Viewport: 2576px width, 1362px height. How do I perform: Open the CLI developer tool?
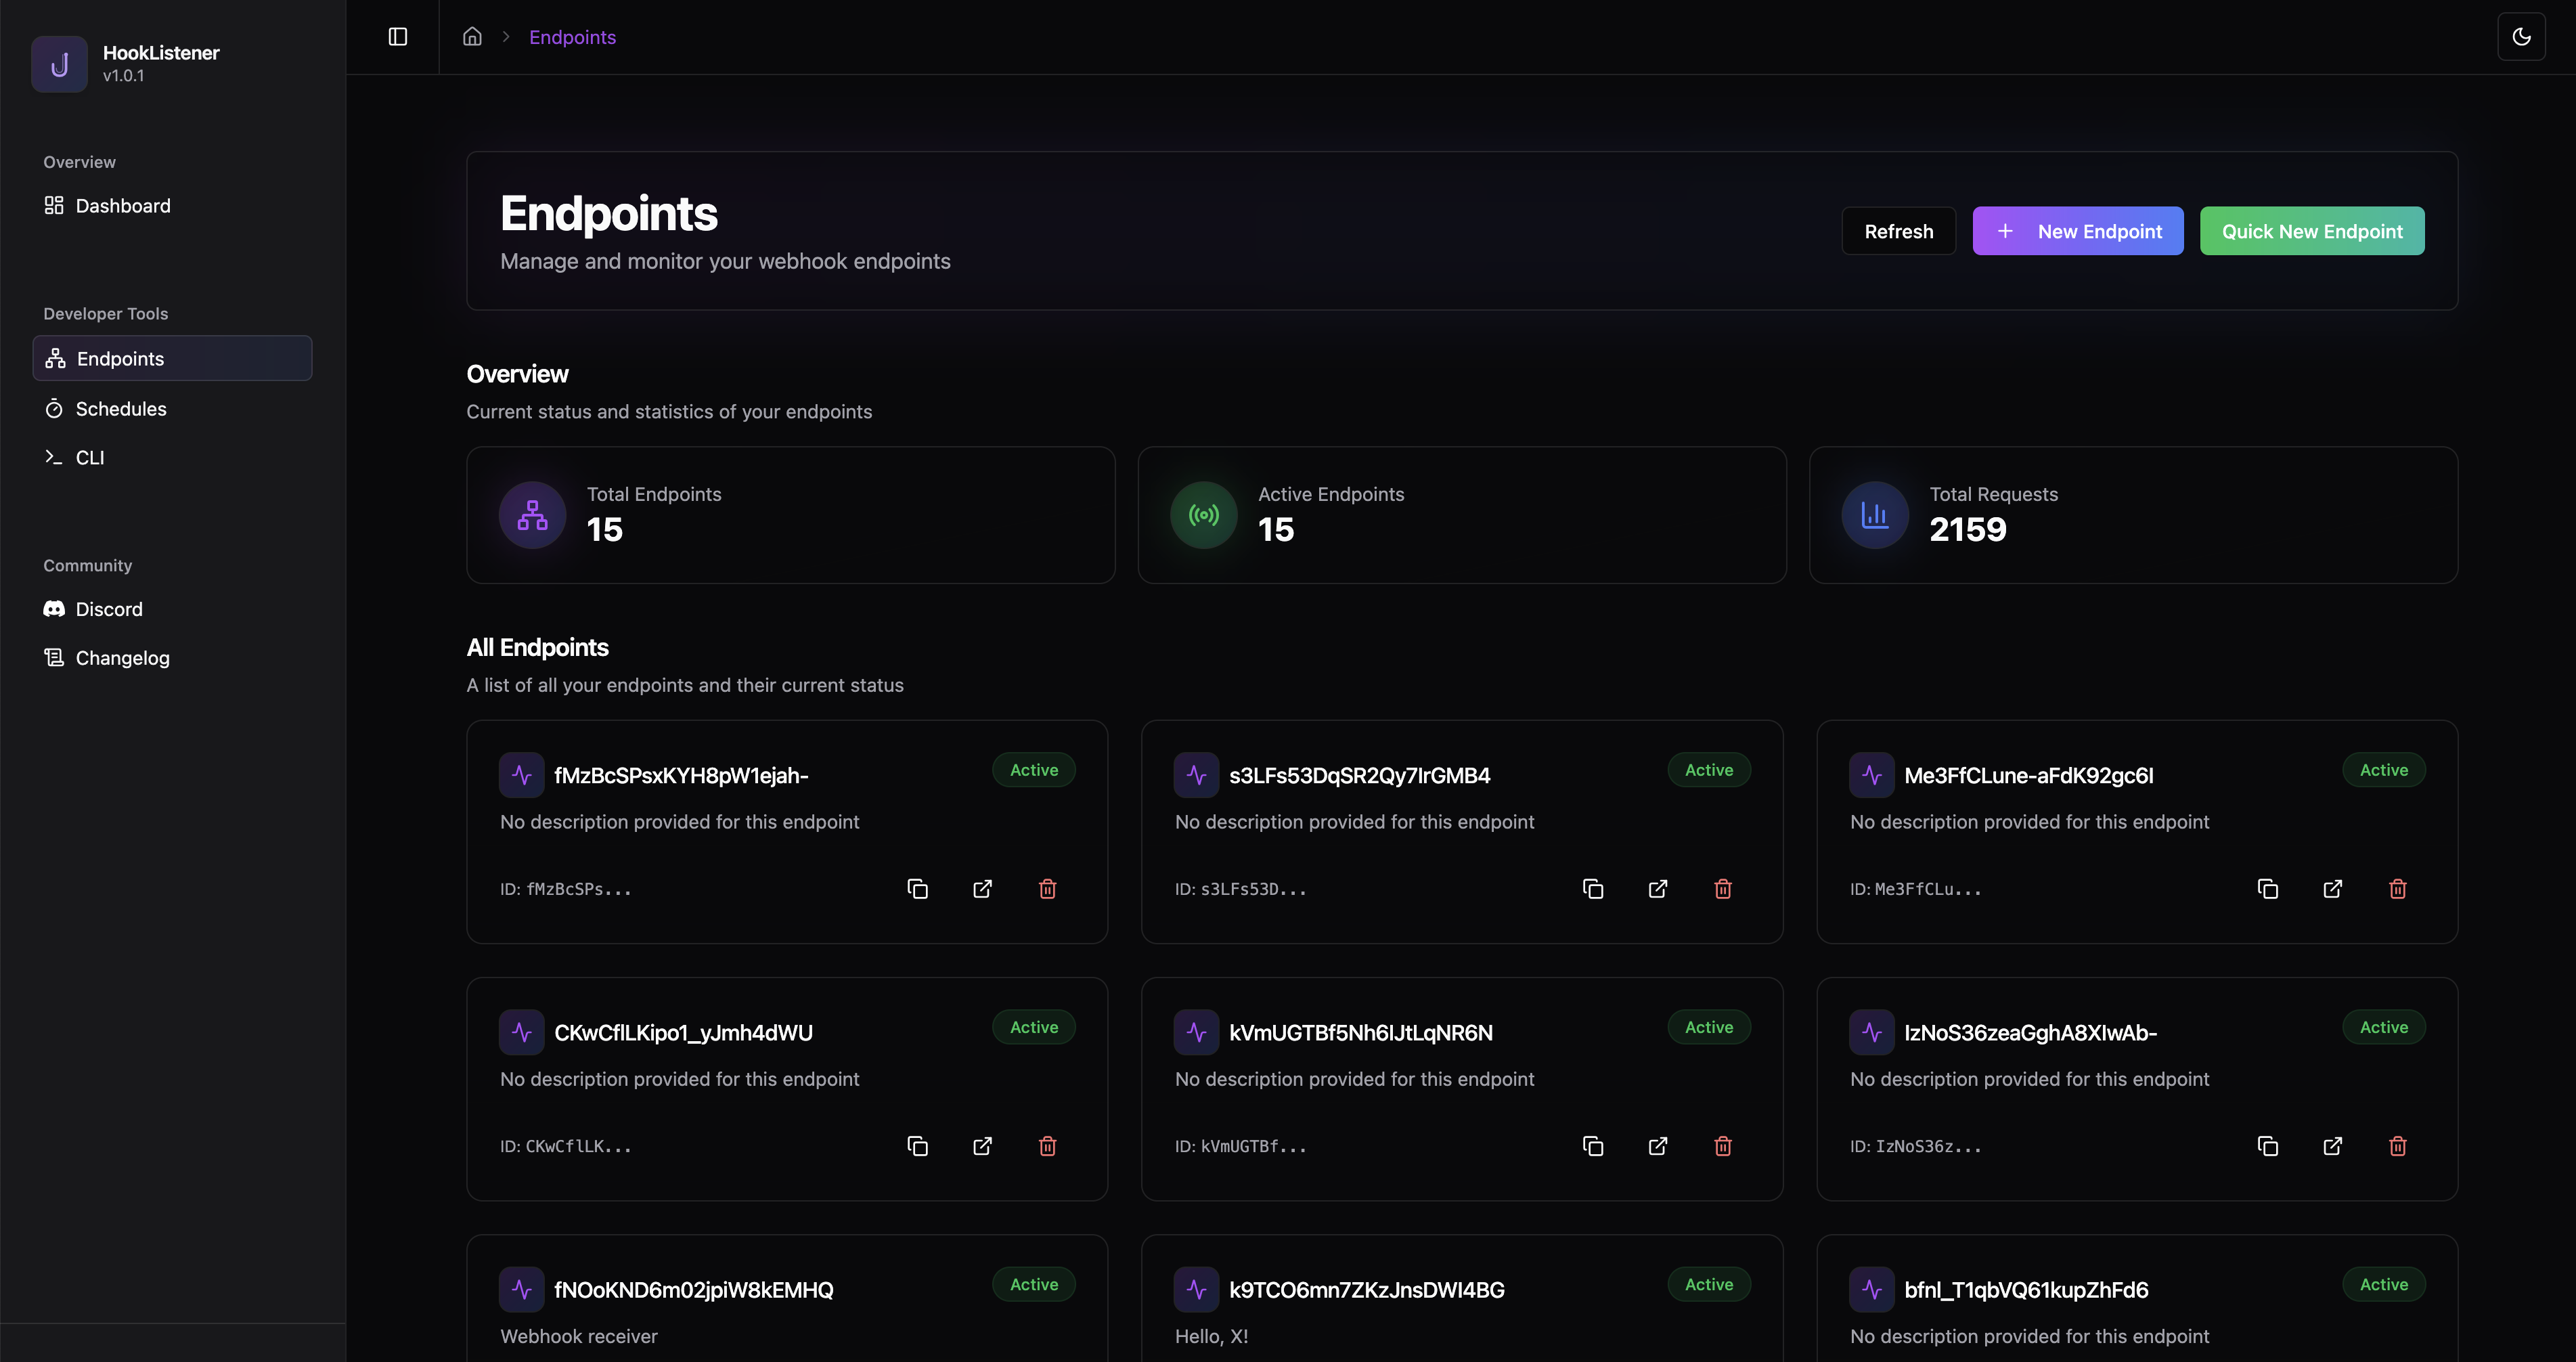click(89, 458)
